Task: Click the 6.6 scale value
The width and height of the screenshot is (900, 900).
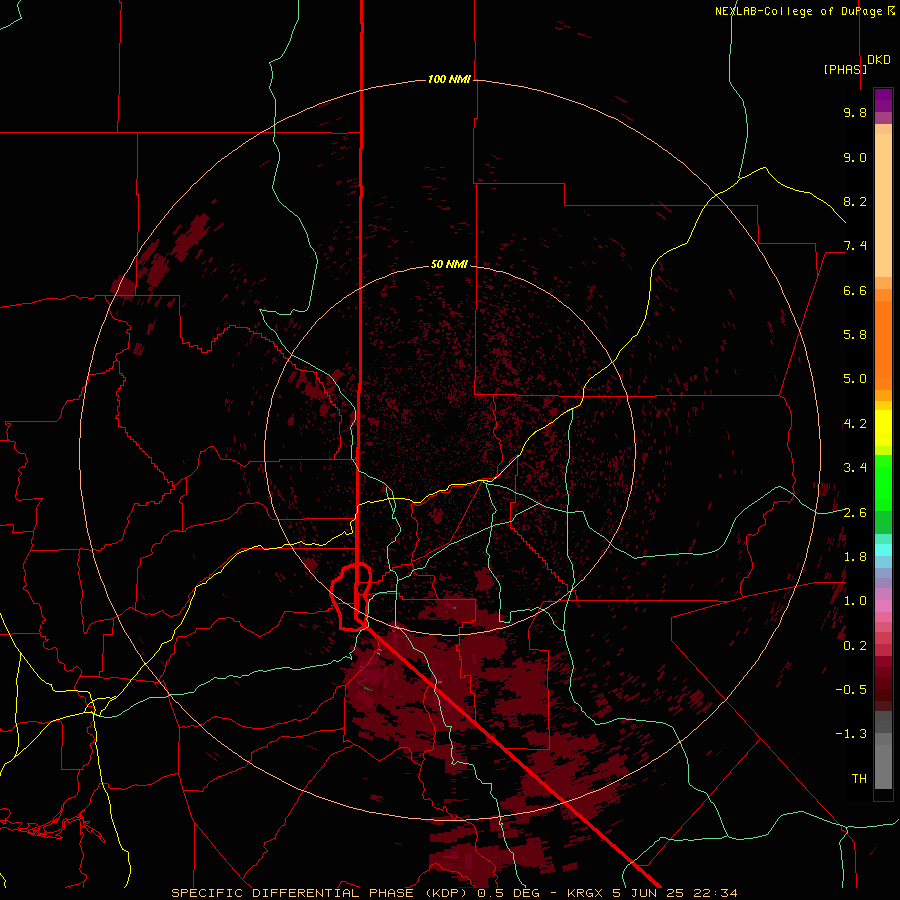Action: tap(855, 290)
